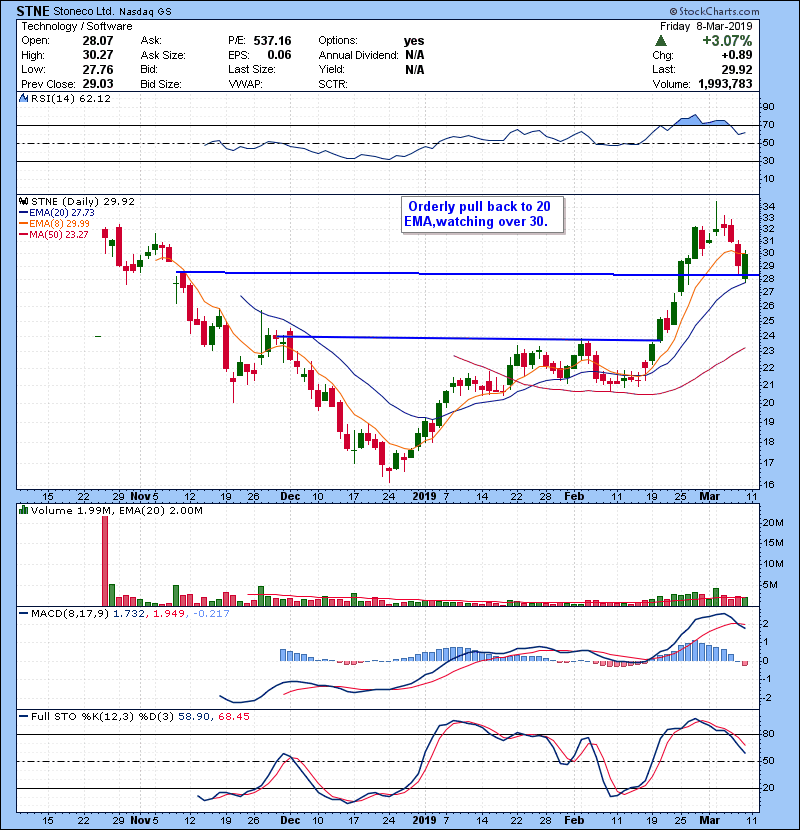Click the Open 28.07 value
Image resolution: width=800 pixels, height=830 pixels.
97,41
